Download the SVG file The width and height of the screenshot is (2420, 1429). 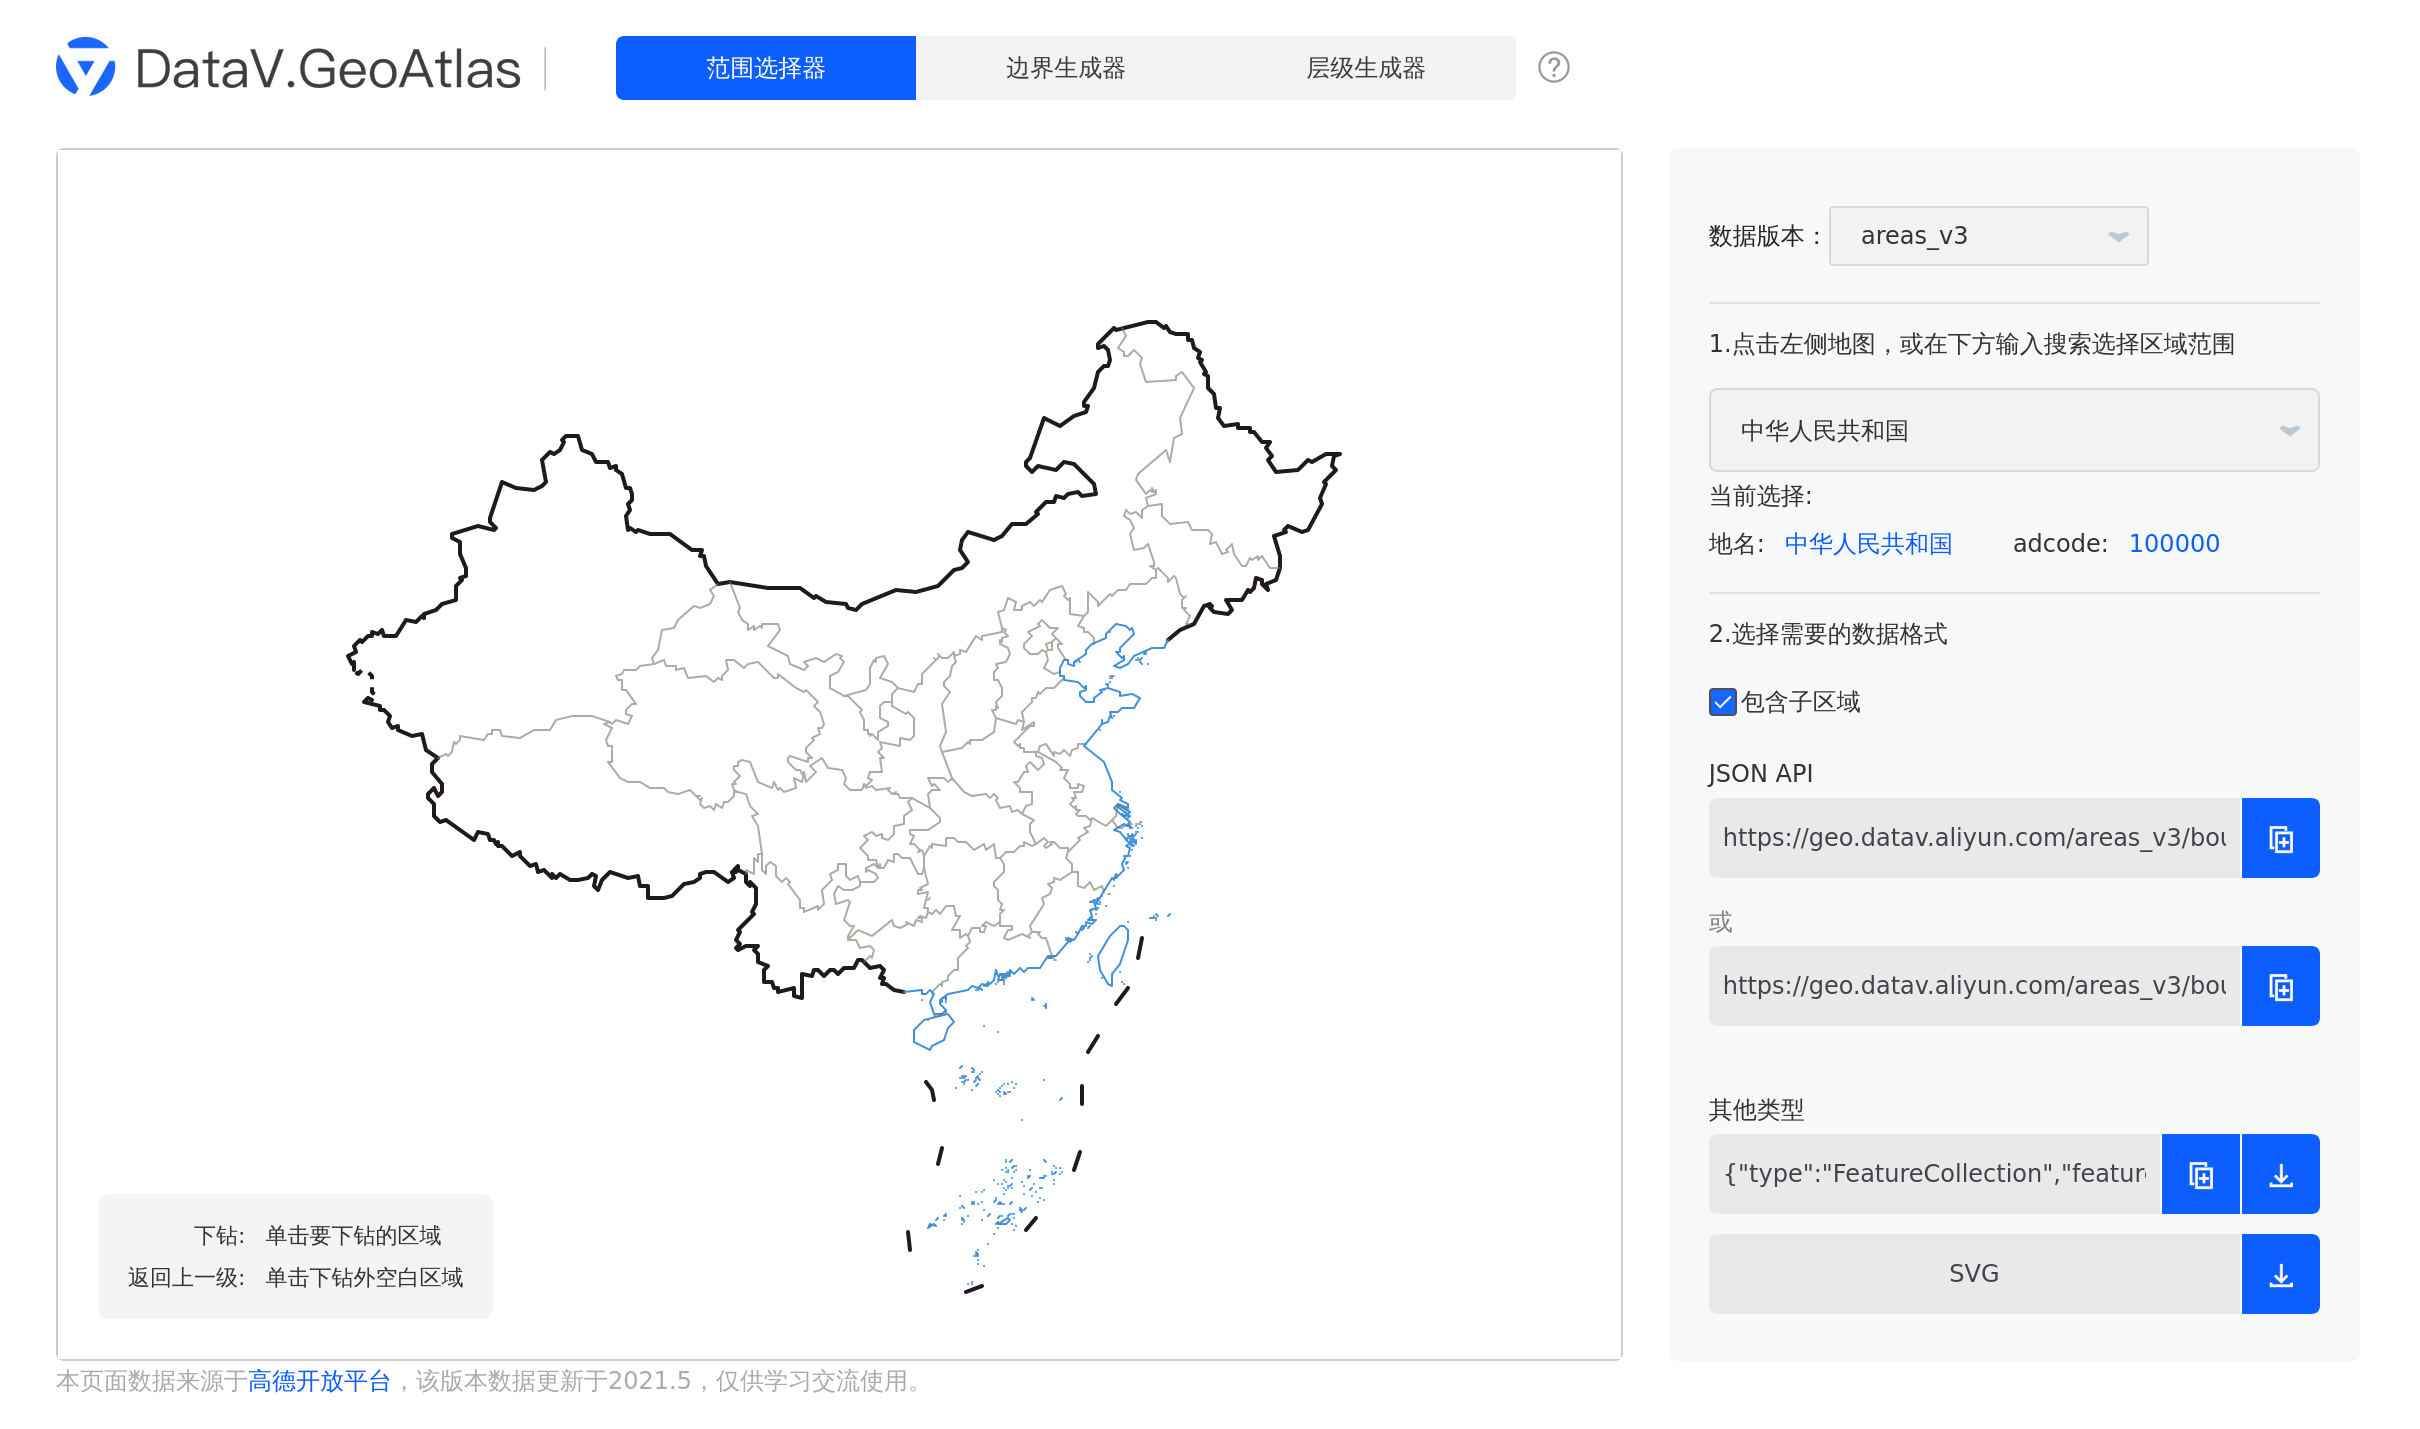tap(2280, 1274)
